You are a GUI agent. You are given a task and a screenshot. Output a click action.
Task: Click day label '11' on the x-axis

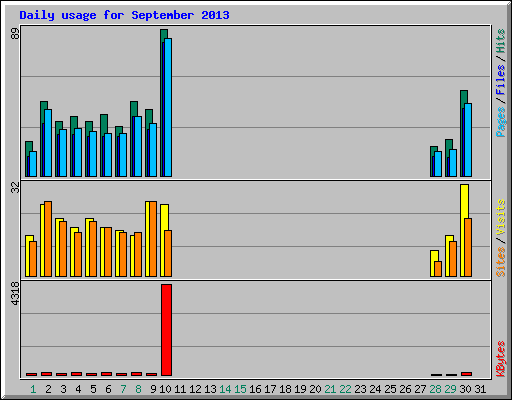pos(180,389)
